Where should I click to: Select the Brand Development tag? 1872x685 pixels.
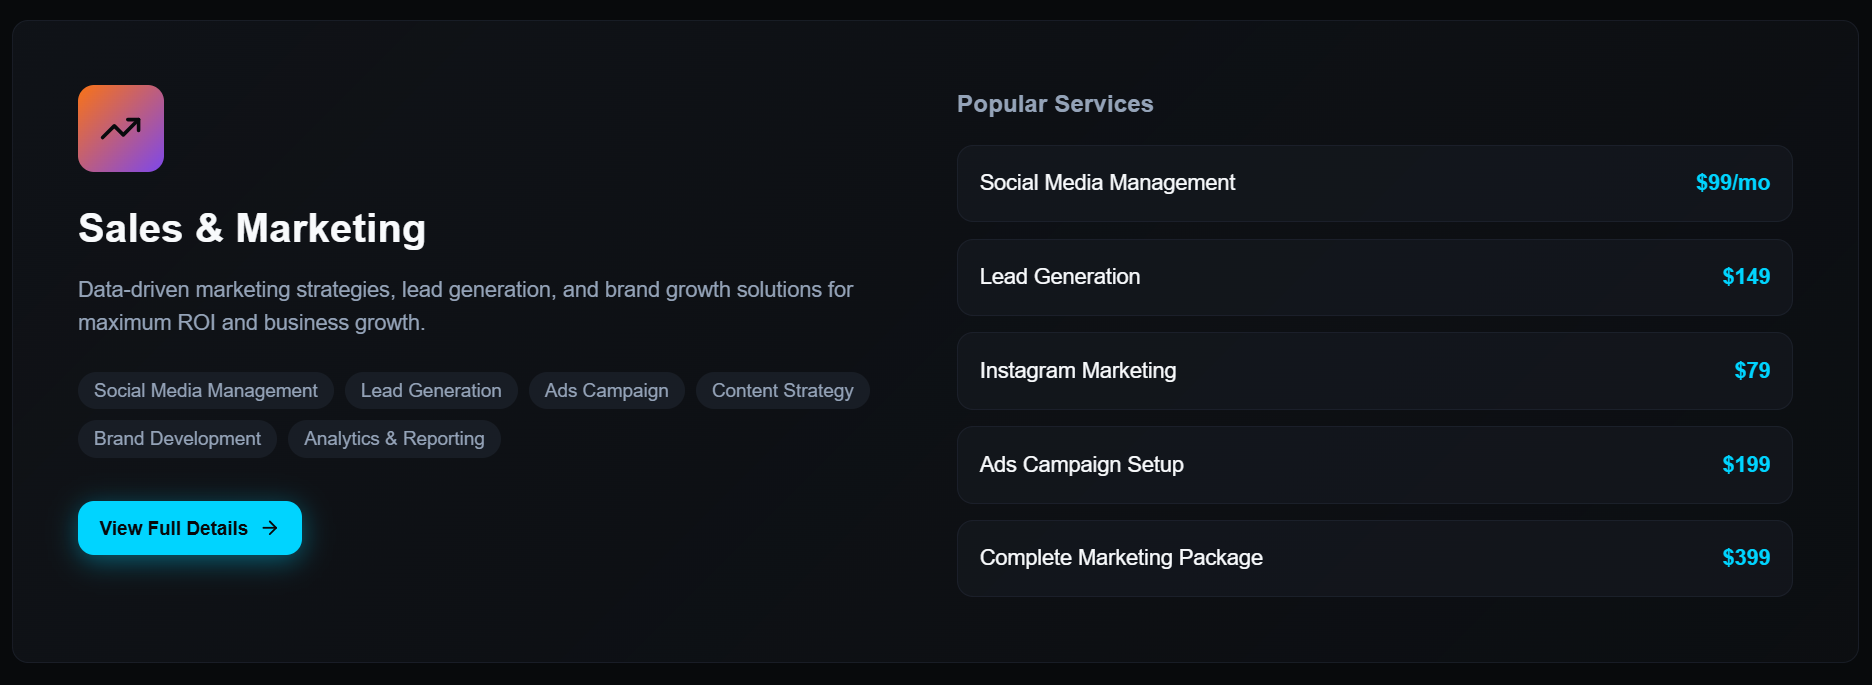pos(176,438)
